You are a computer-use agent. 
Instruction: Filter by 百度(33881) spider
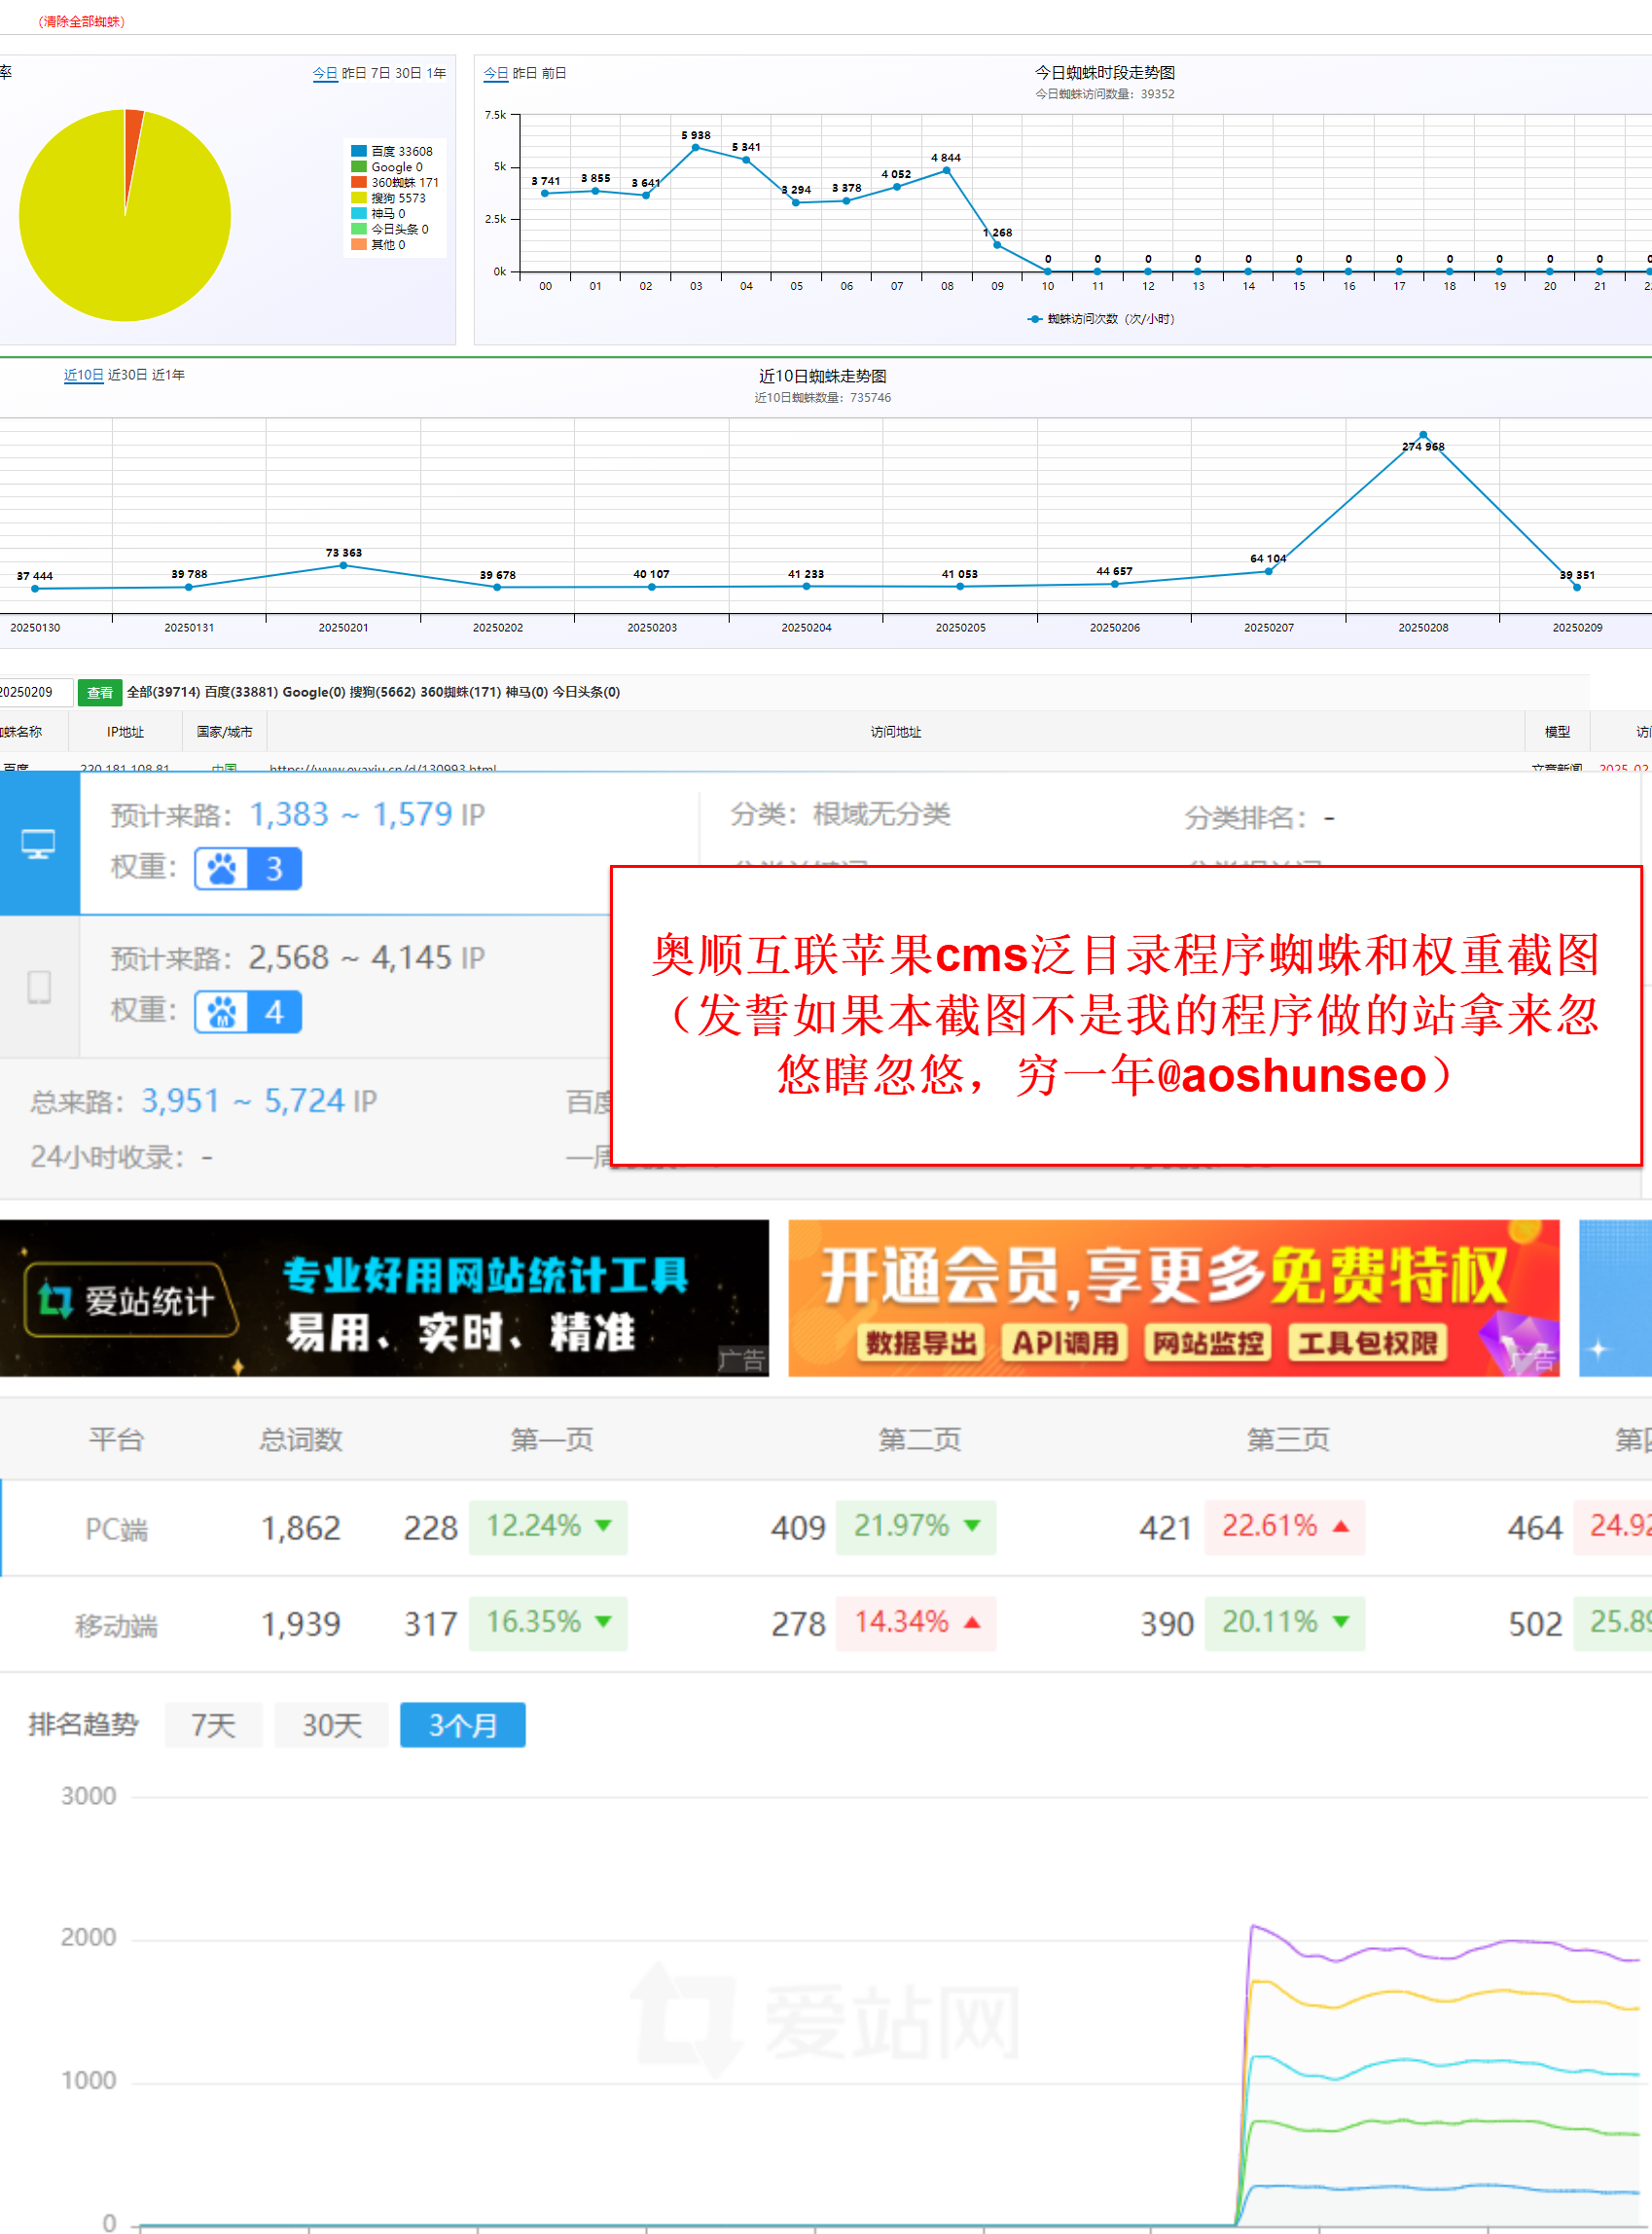coord(241,692)
